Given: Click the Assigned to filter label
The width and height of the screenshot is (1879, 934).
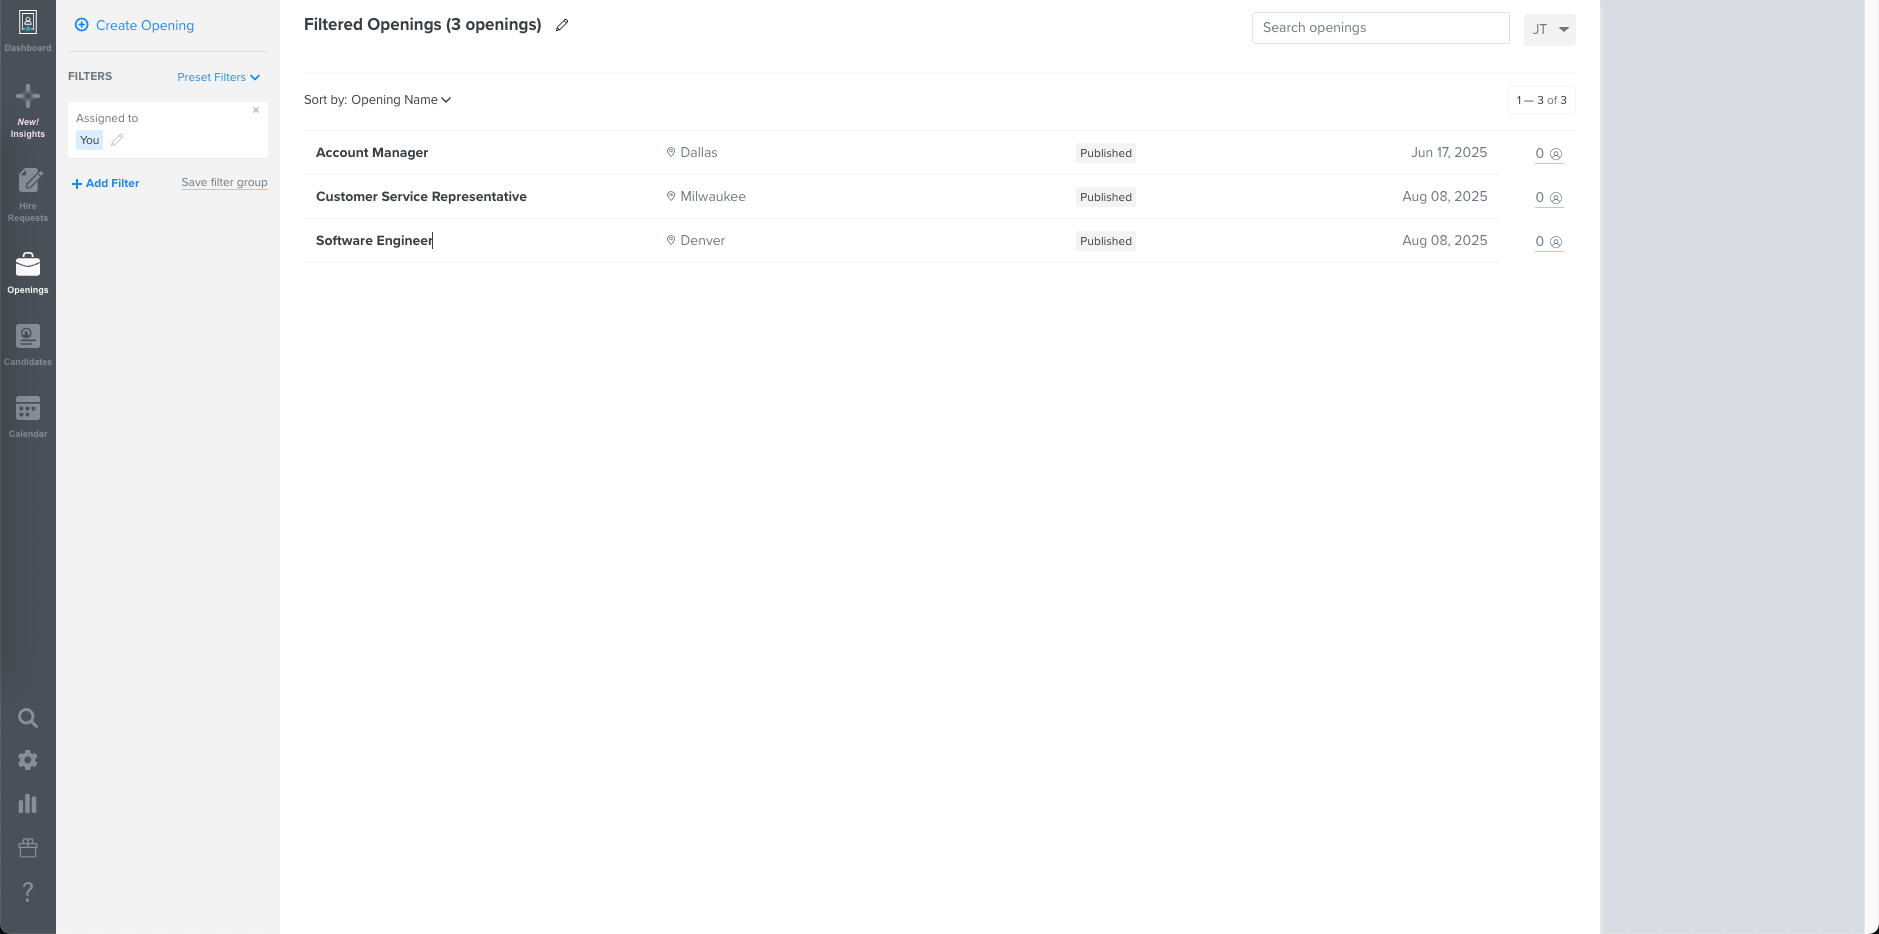Looking at the screenshot, I should pyautogui.click(x=107, y=118).
